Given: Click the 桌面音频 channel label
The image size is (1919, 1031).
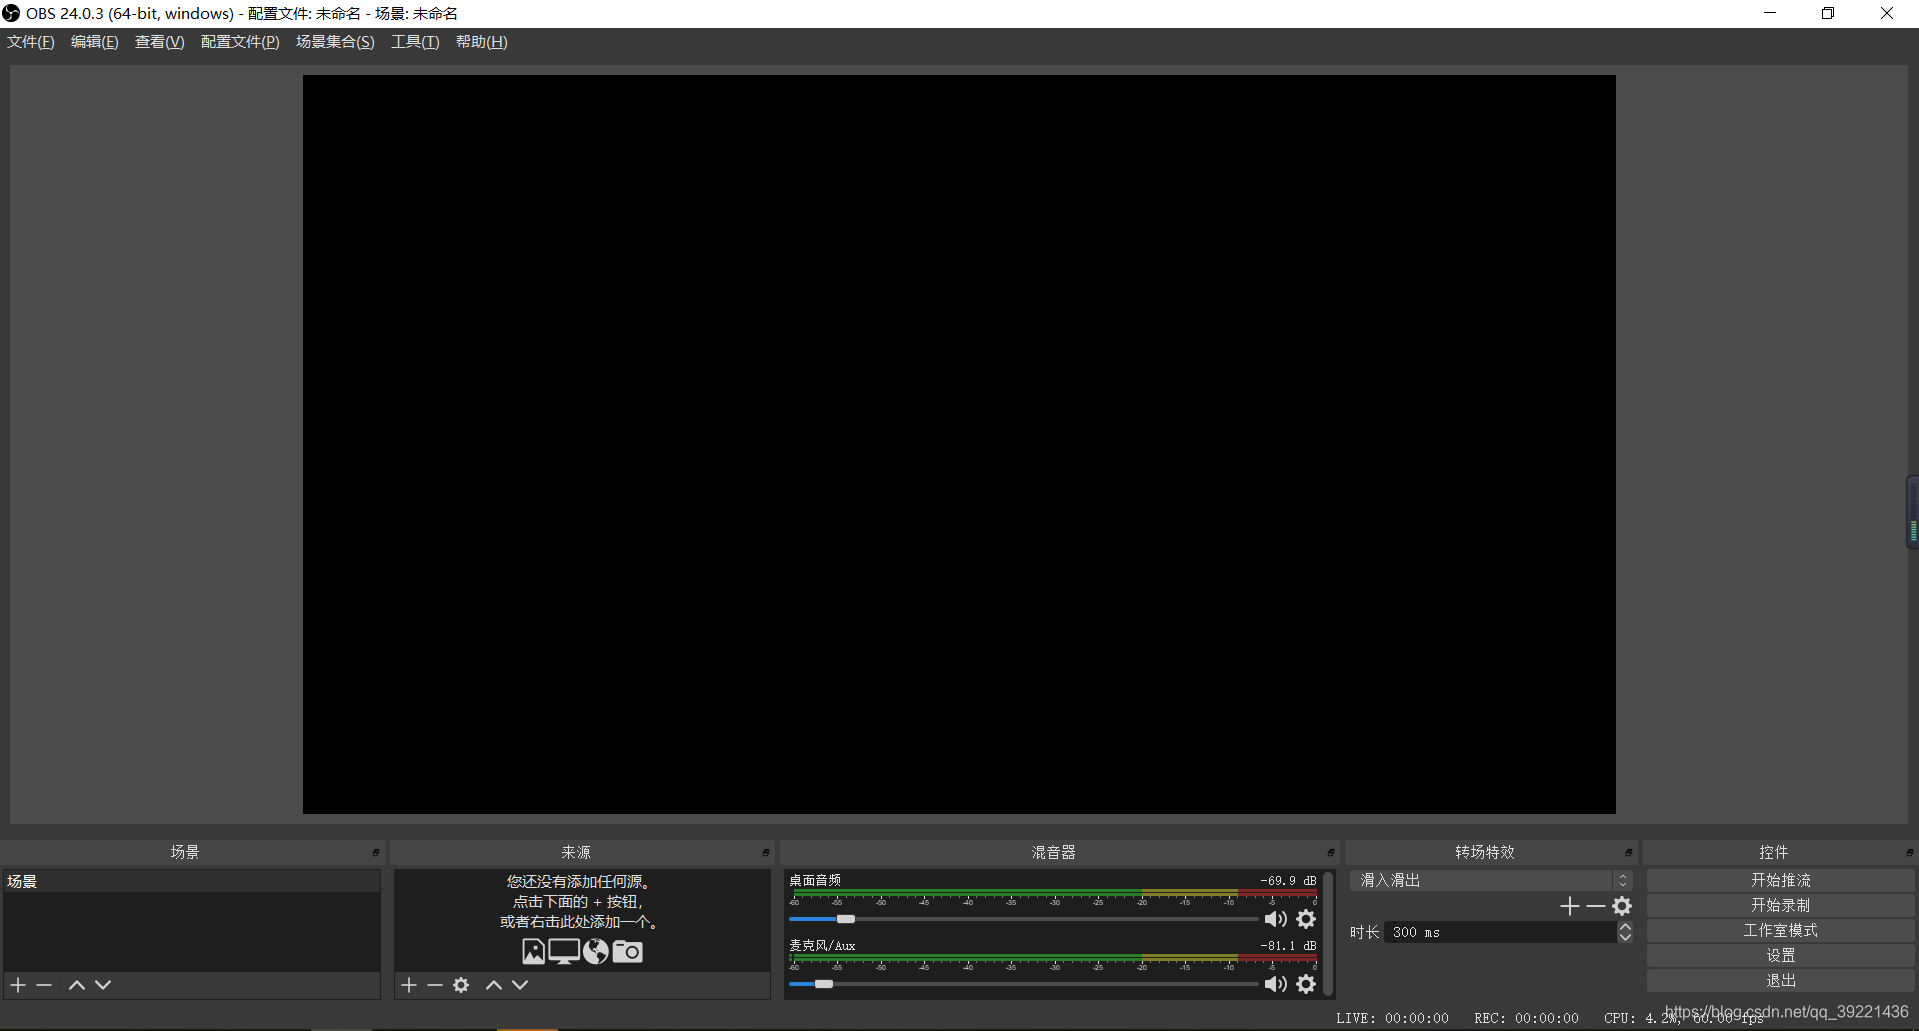Looking at the screenshot, I should [815, 880].
